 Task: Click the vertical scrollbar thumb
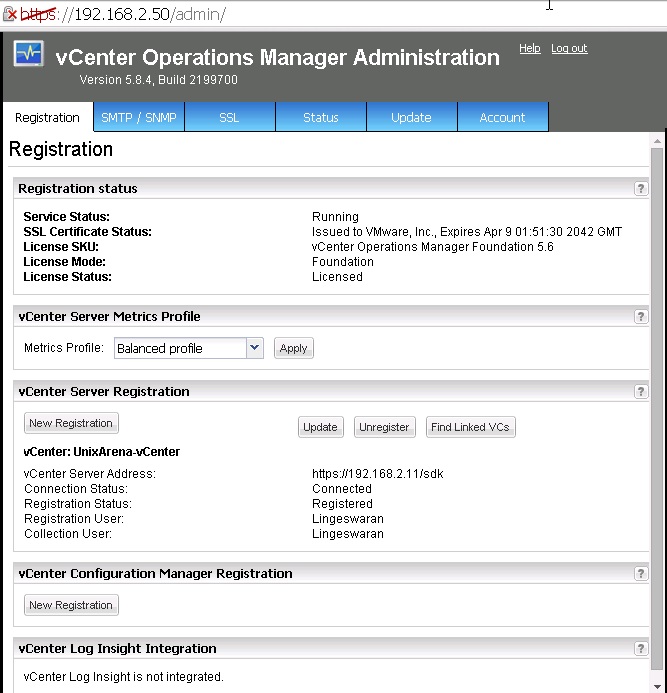[657, 409]
